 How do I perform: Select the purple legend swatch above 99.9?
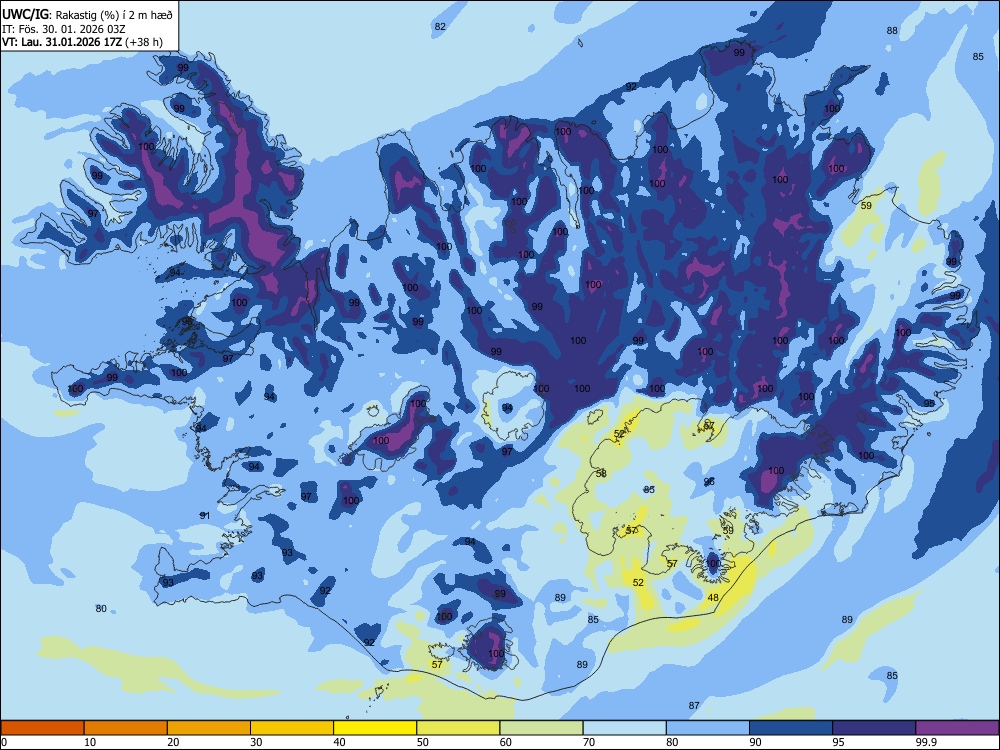click(x=957, y=728)
